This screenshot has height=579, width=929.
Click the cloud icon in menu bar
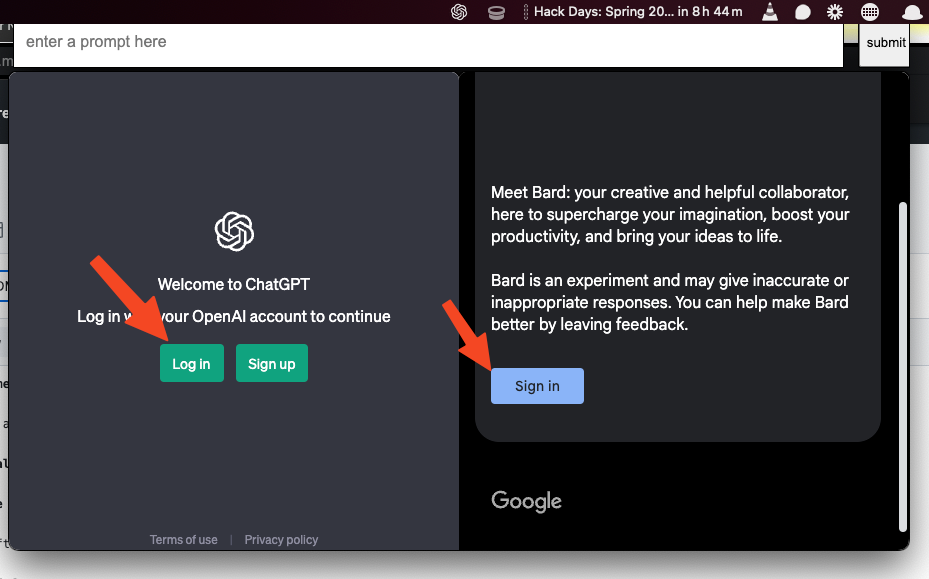point(912,12)
